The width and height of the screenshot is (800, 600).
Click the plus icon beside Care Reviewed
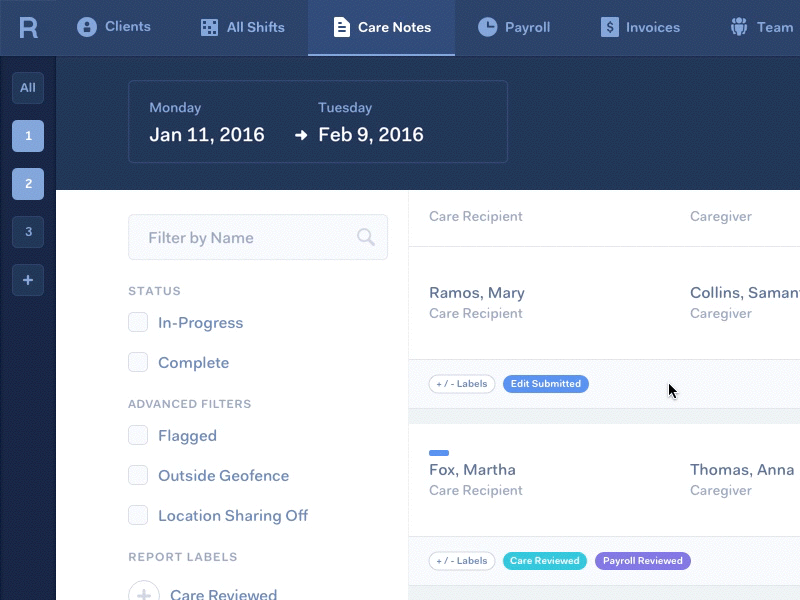[x=143, y=591]
